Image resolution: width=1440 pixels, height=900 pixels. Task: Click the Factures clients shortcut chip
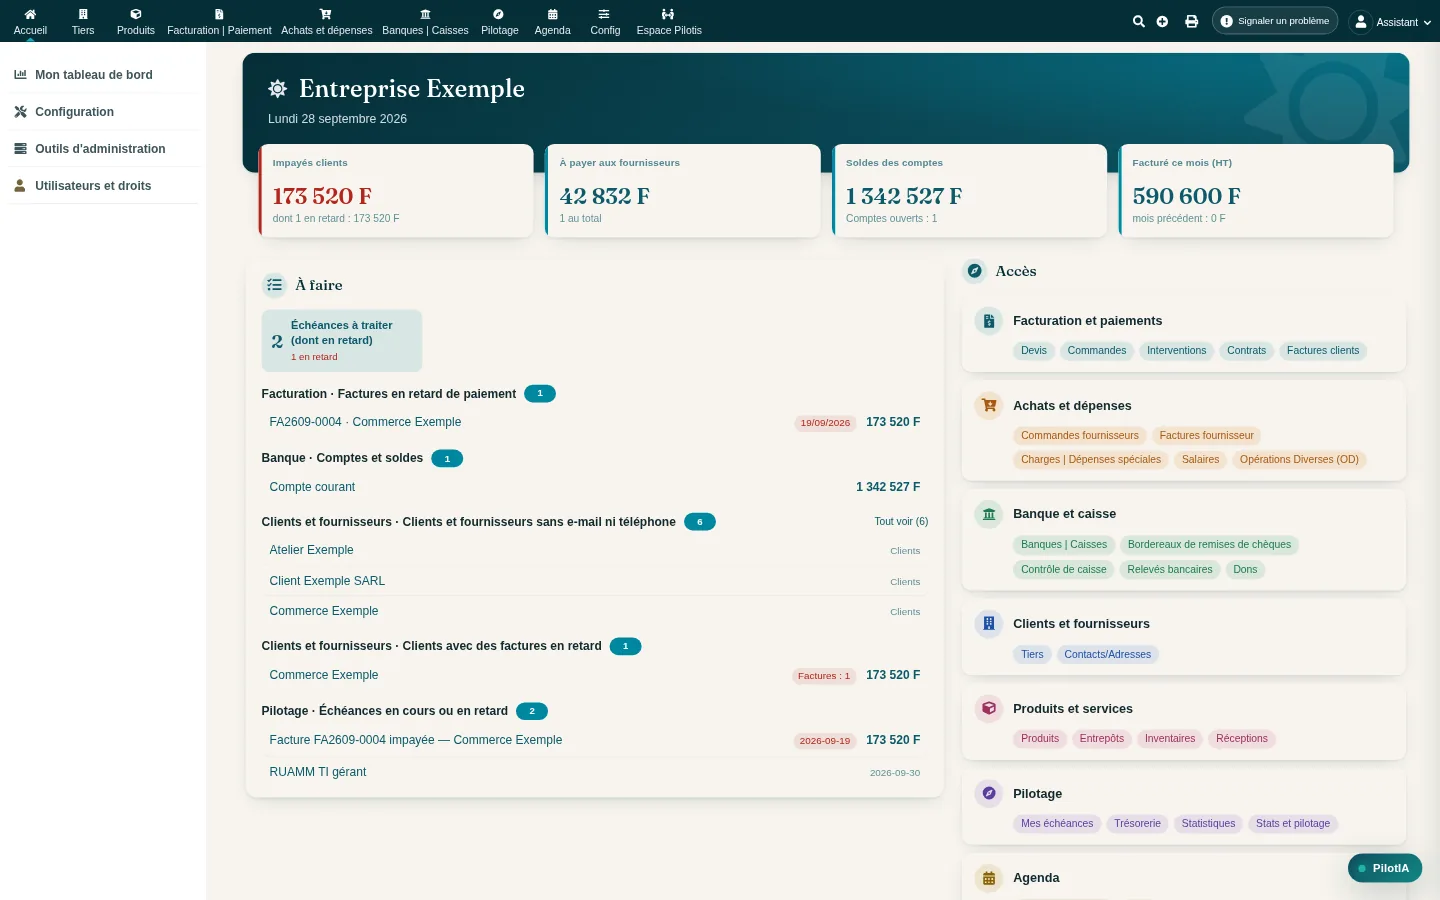(x=1323, y=351)
